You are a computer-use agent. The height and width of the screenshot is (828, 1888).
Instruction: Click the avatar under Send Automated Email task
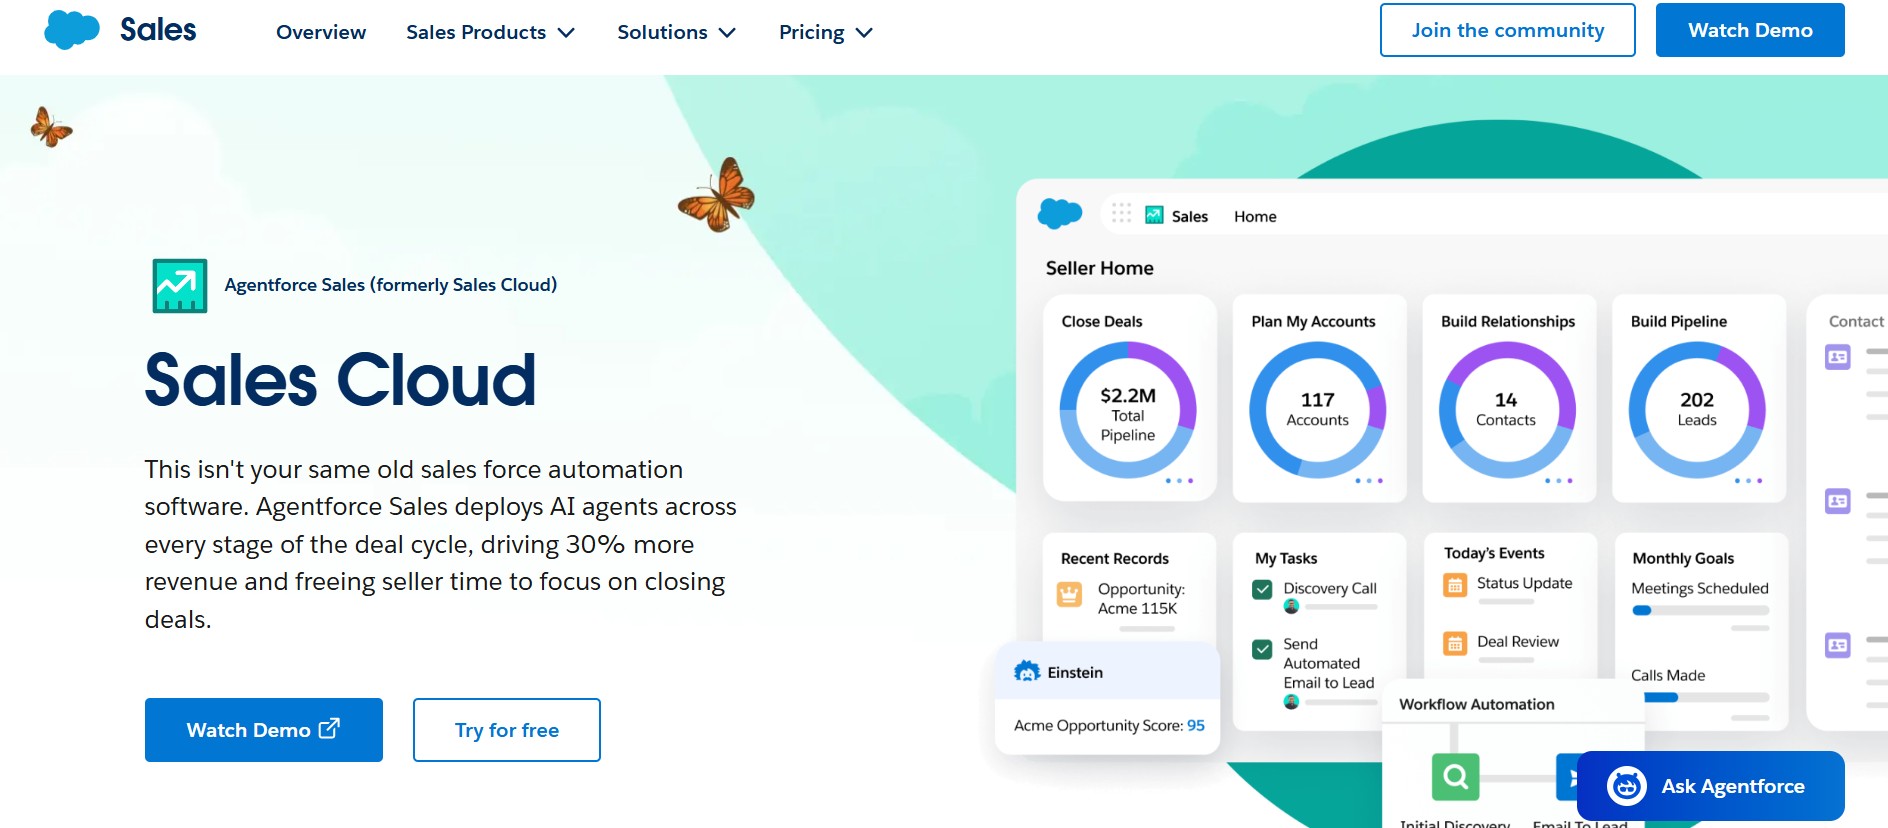point(1291,702)
